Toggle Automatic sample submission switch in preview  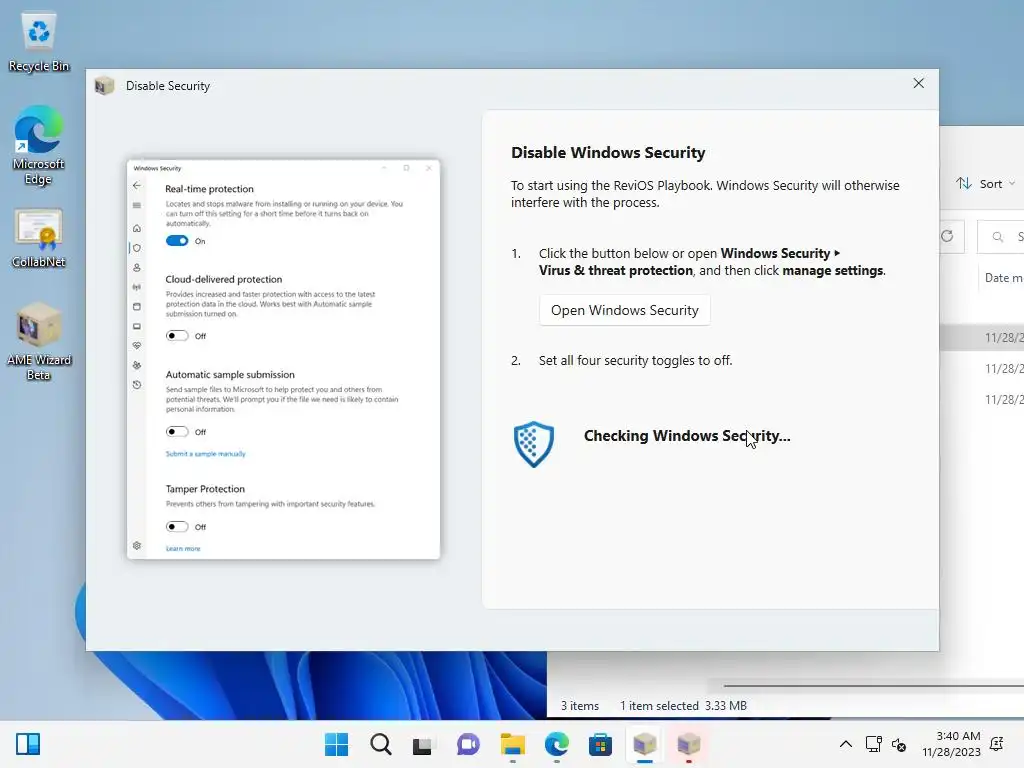[x=177, y=432]
